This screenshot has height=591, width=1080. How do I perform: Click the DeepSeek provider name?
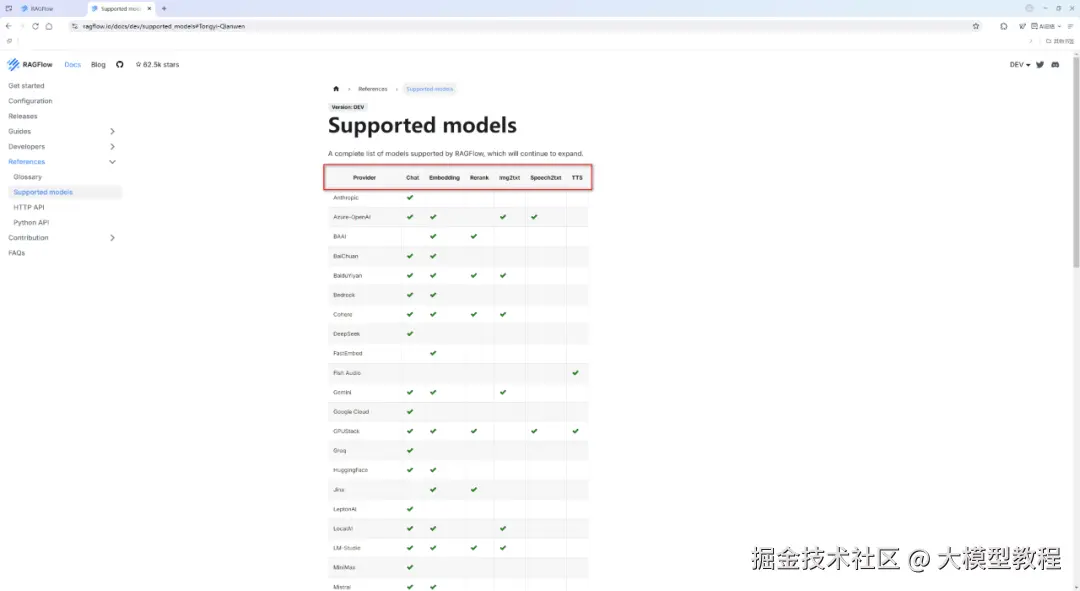pyautogui.click(x=346, y=334)
